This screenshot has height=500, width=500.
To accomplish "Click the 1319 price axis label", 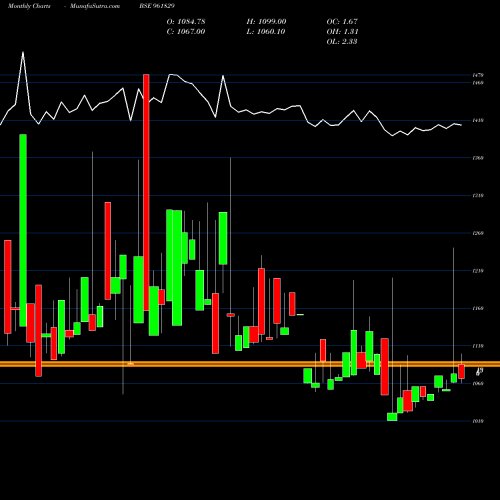I will [x=478, y=196].
